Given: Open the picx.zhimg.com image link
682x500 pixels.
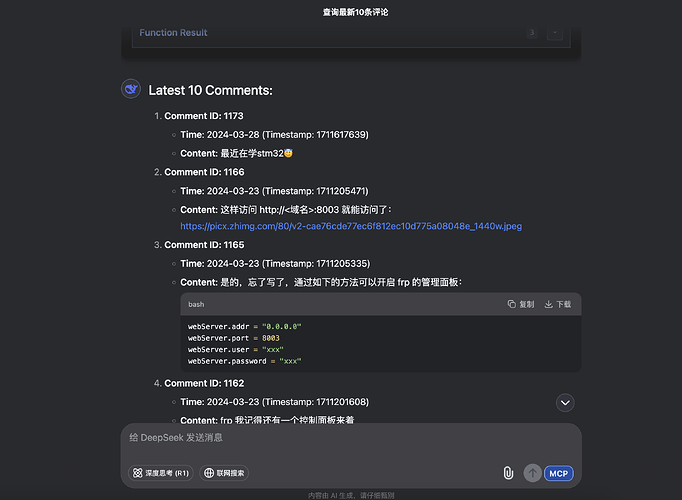Looking at the screenshot, I should [x=351, y=226].
